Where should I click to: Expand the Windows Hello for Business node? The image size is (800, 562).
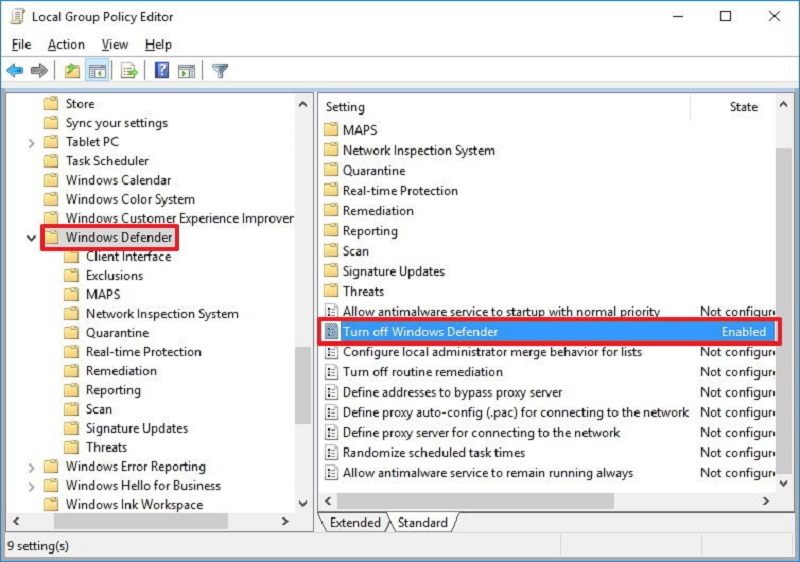click(x=32, y=486)
